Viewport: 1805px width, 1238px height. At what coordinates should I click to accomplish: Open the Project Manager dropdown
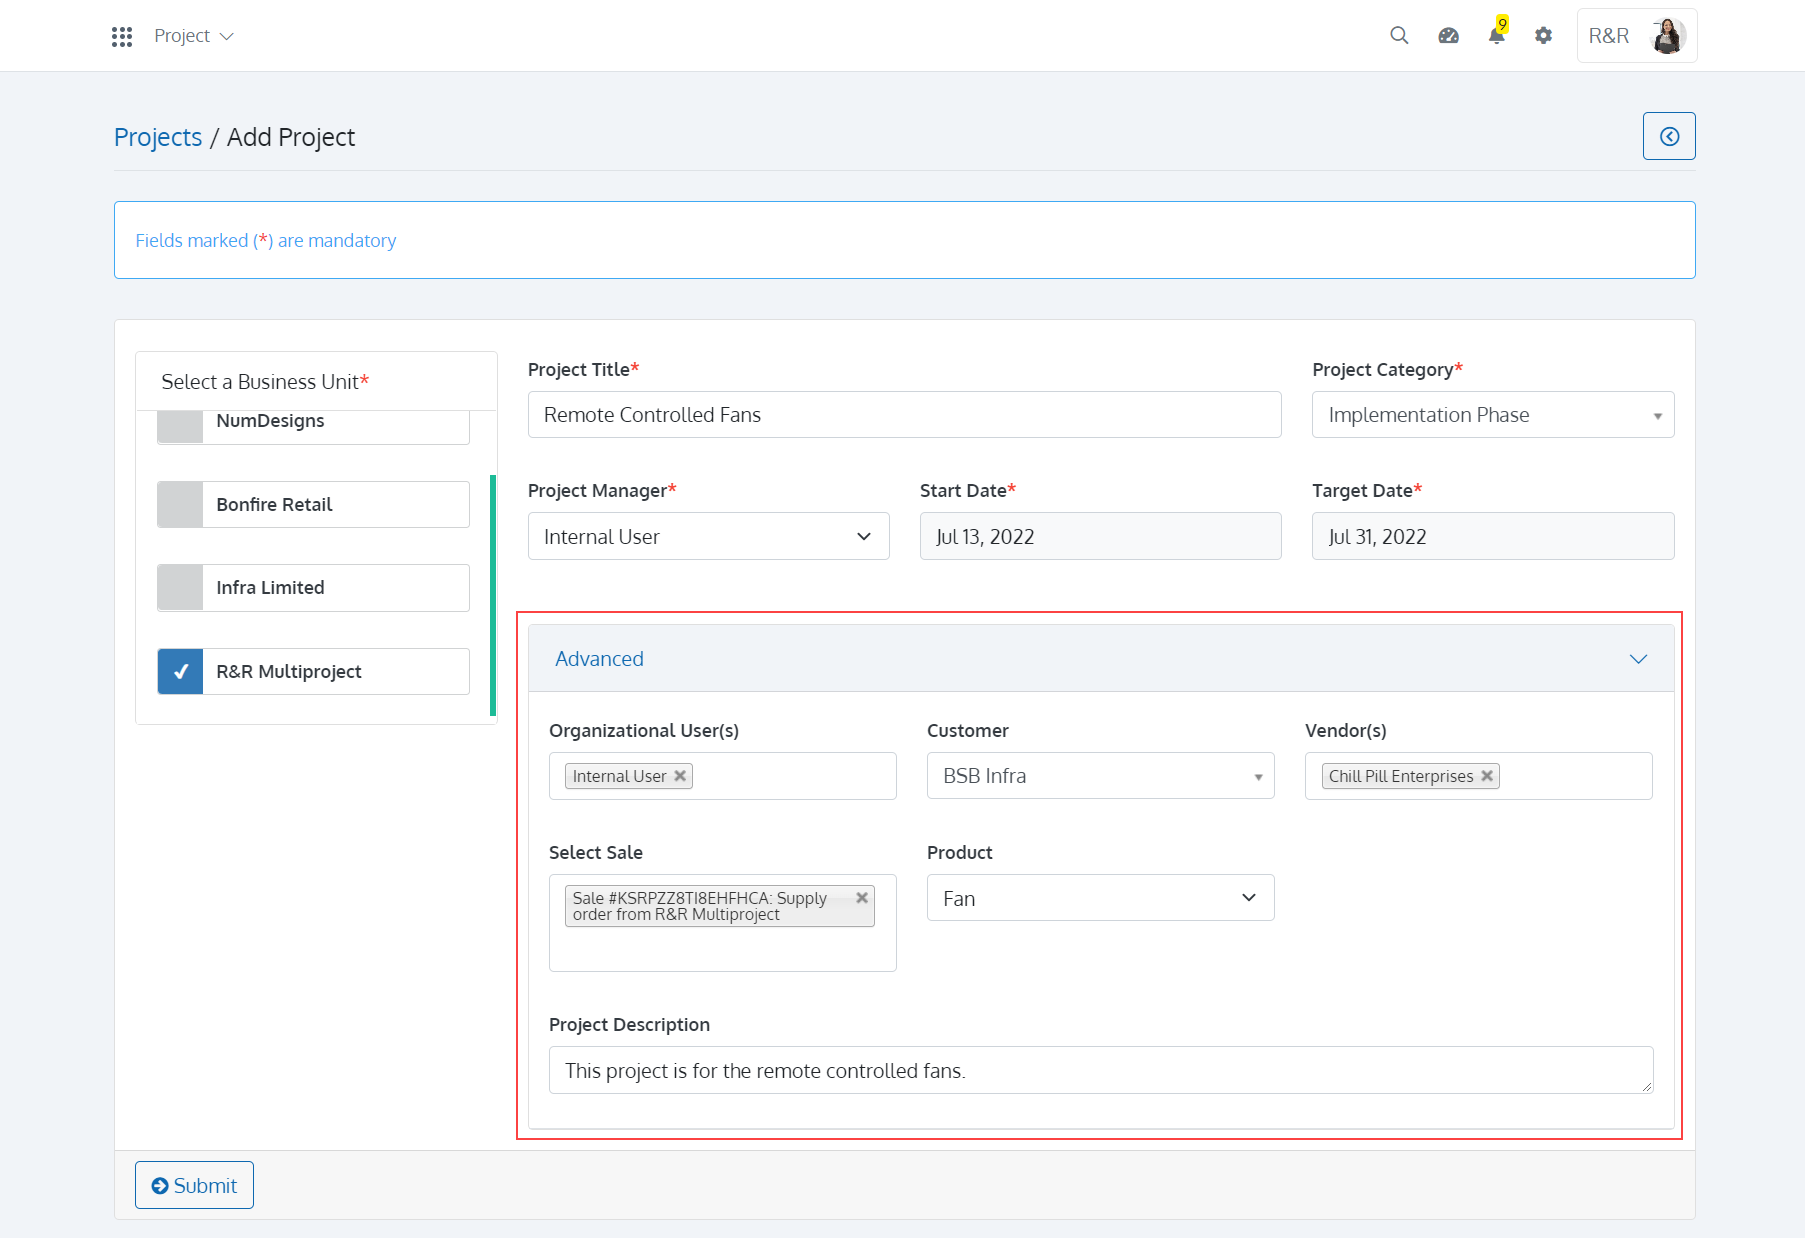pos(708,537)
